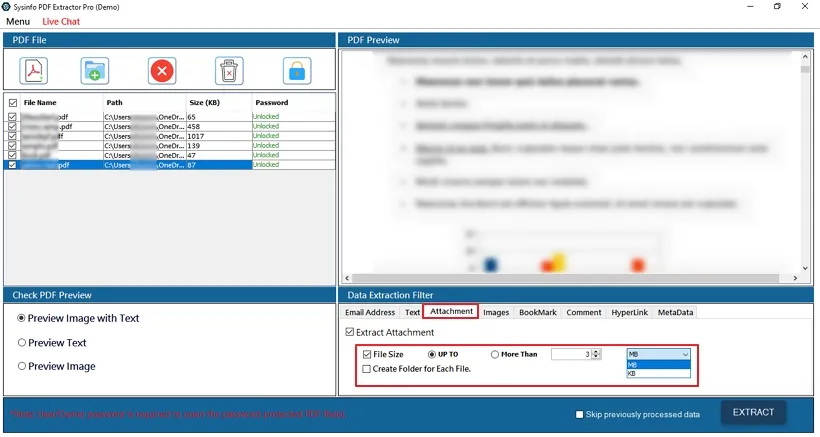Viewport: 820px width, 437px height.
Task: Go to the MetaData tab
Action: point(675,312)
